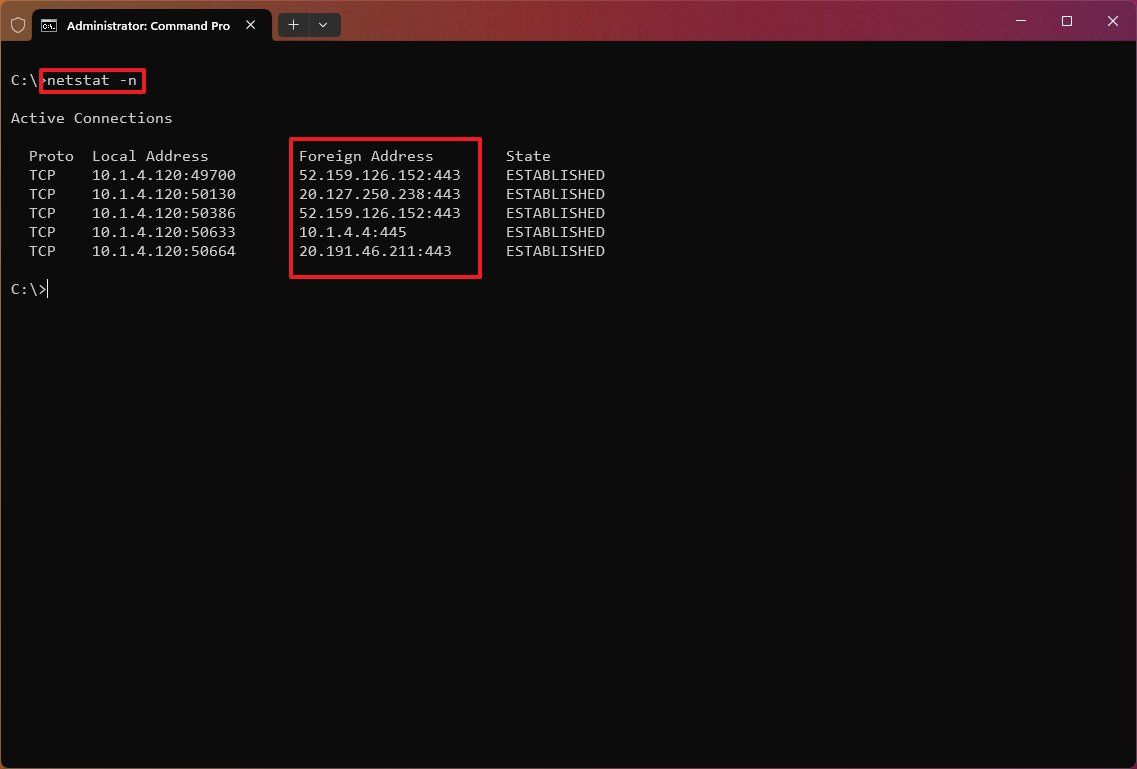Image resolution: width=1137 pixels, height=769 pixels.
Task: Select the Foreign Address column header
Action: coord(366,155)
